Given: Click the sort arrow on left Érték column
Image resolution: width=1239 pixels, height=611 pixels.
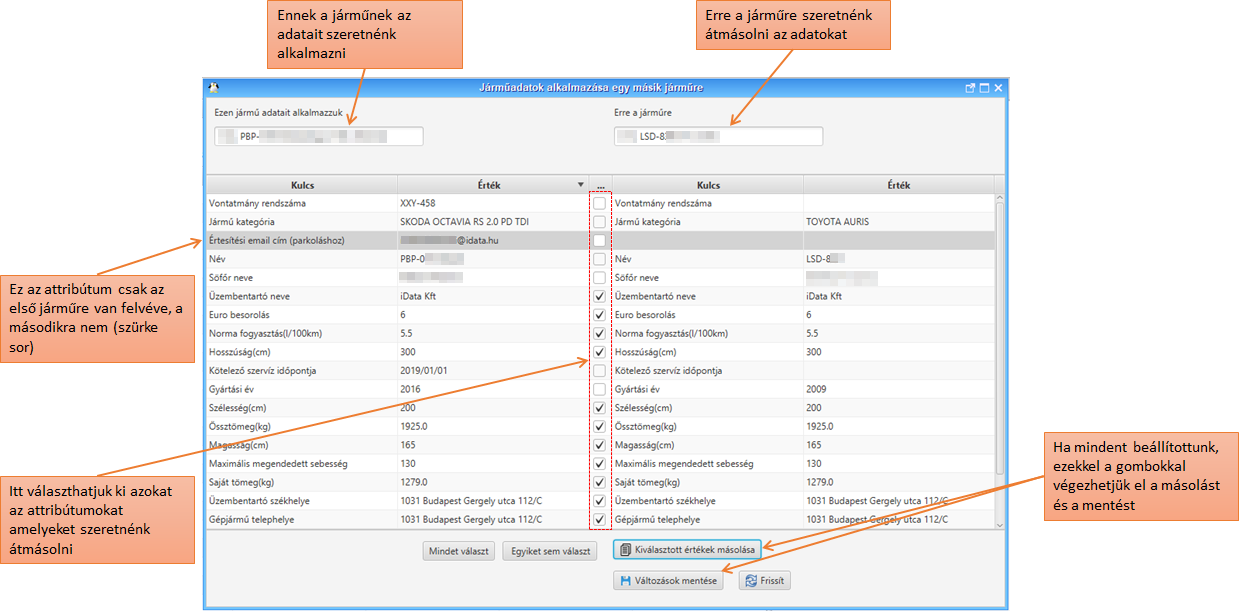Looking at the screenshot, I should [x=581, y=185].
